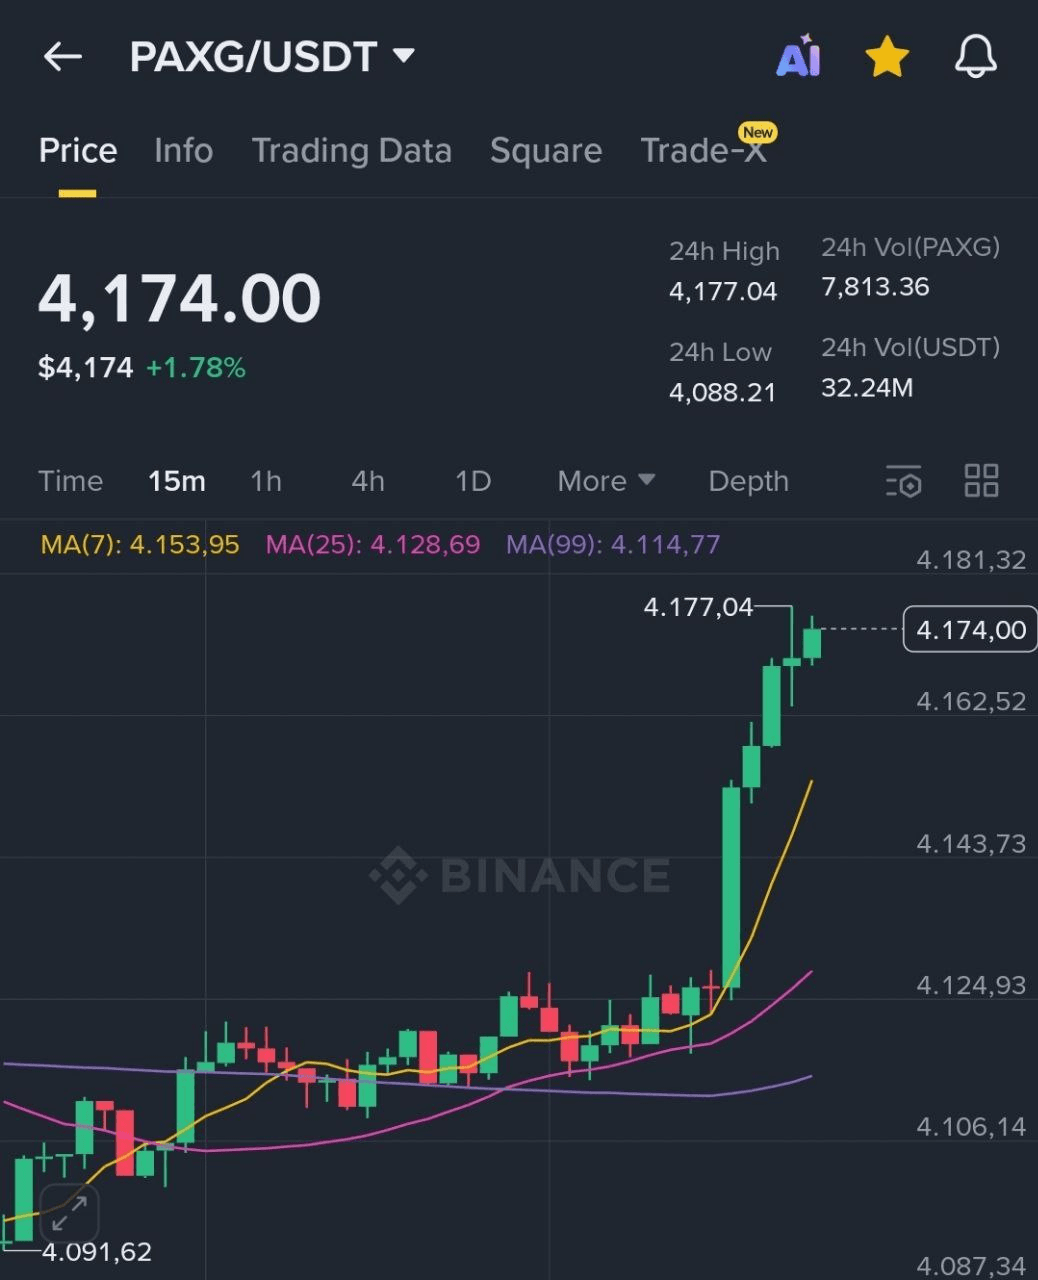The height and width of the screenshot is (1280, 1038).
Task: Open the AI assistant
Action: [799, 57]
